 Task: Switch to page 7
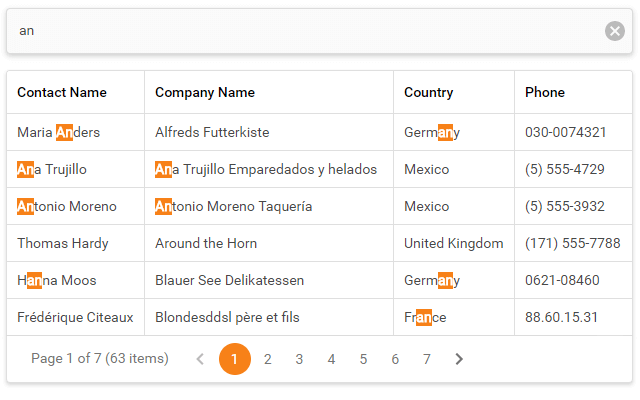427,359
